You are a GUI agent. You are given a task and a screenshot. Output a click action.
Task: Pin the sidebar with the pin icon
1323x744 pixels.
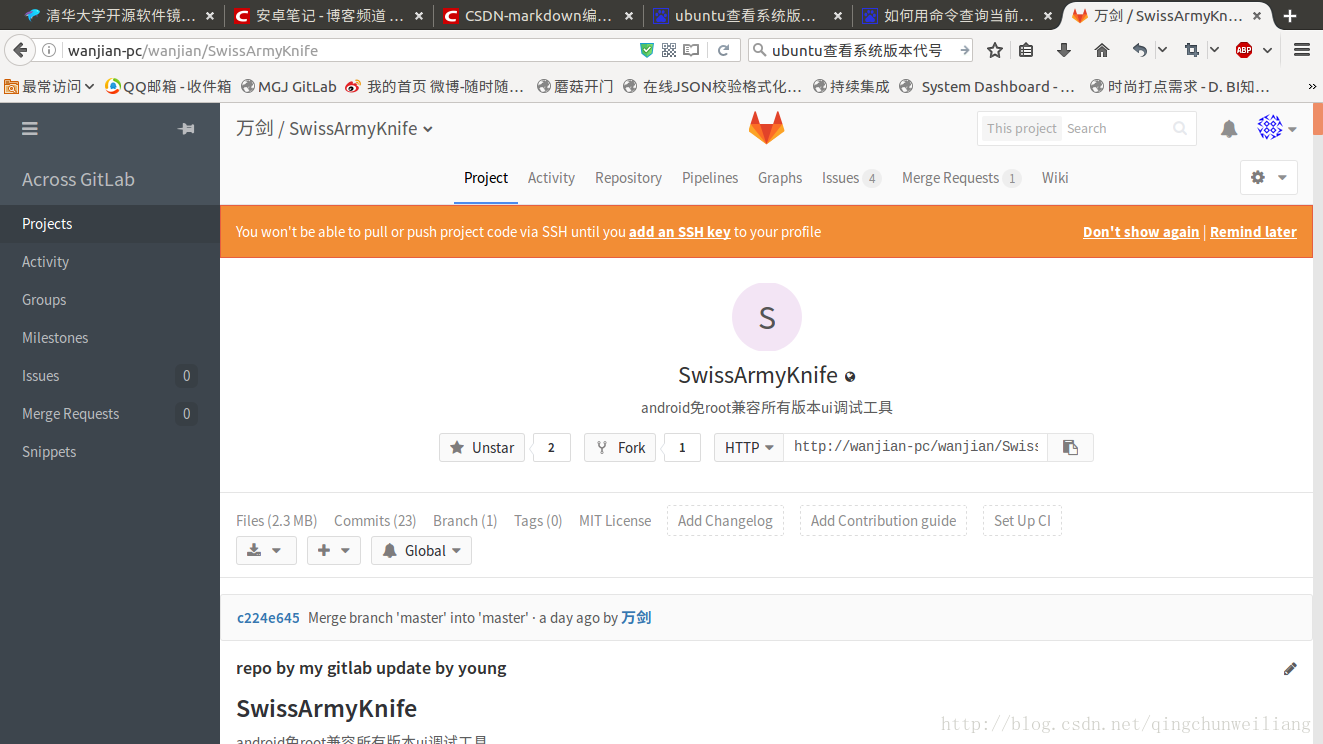[186, 128]
